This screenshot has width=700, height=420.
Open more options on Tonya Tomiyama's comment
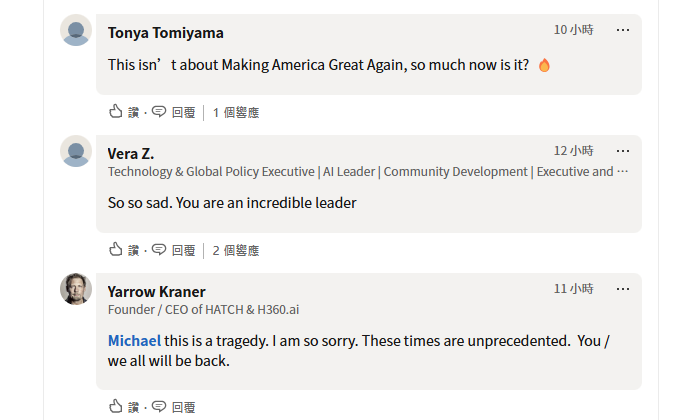[x=623, y=30]
